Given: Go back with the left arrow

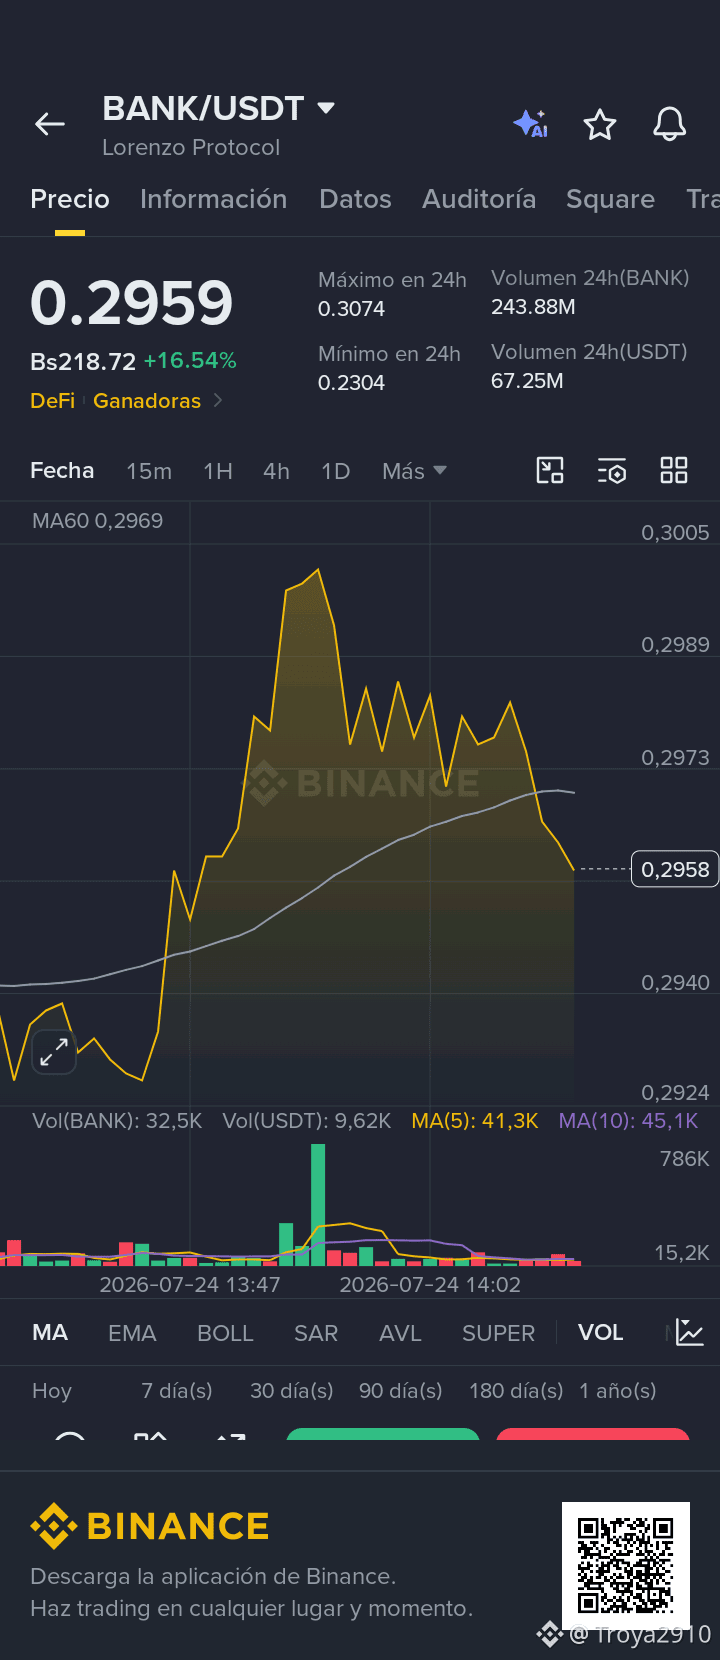Looking at the screenshot, I should [50, 124].
